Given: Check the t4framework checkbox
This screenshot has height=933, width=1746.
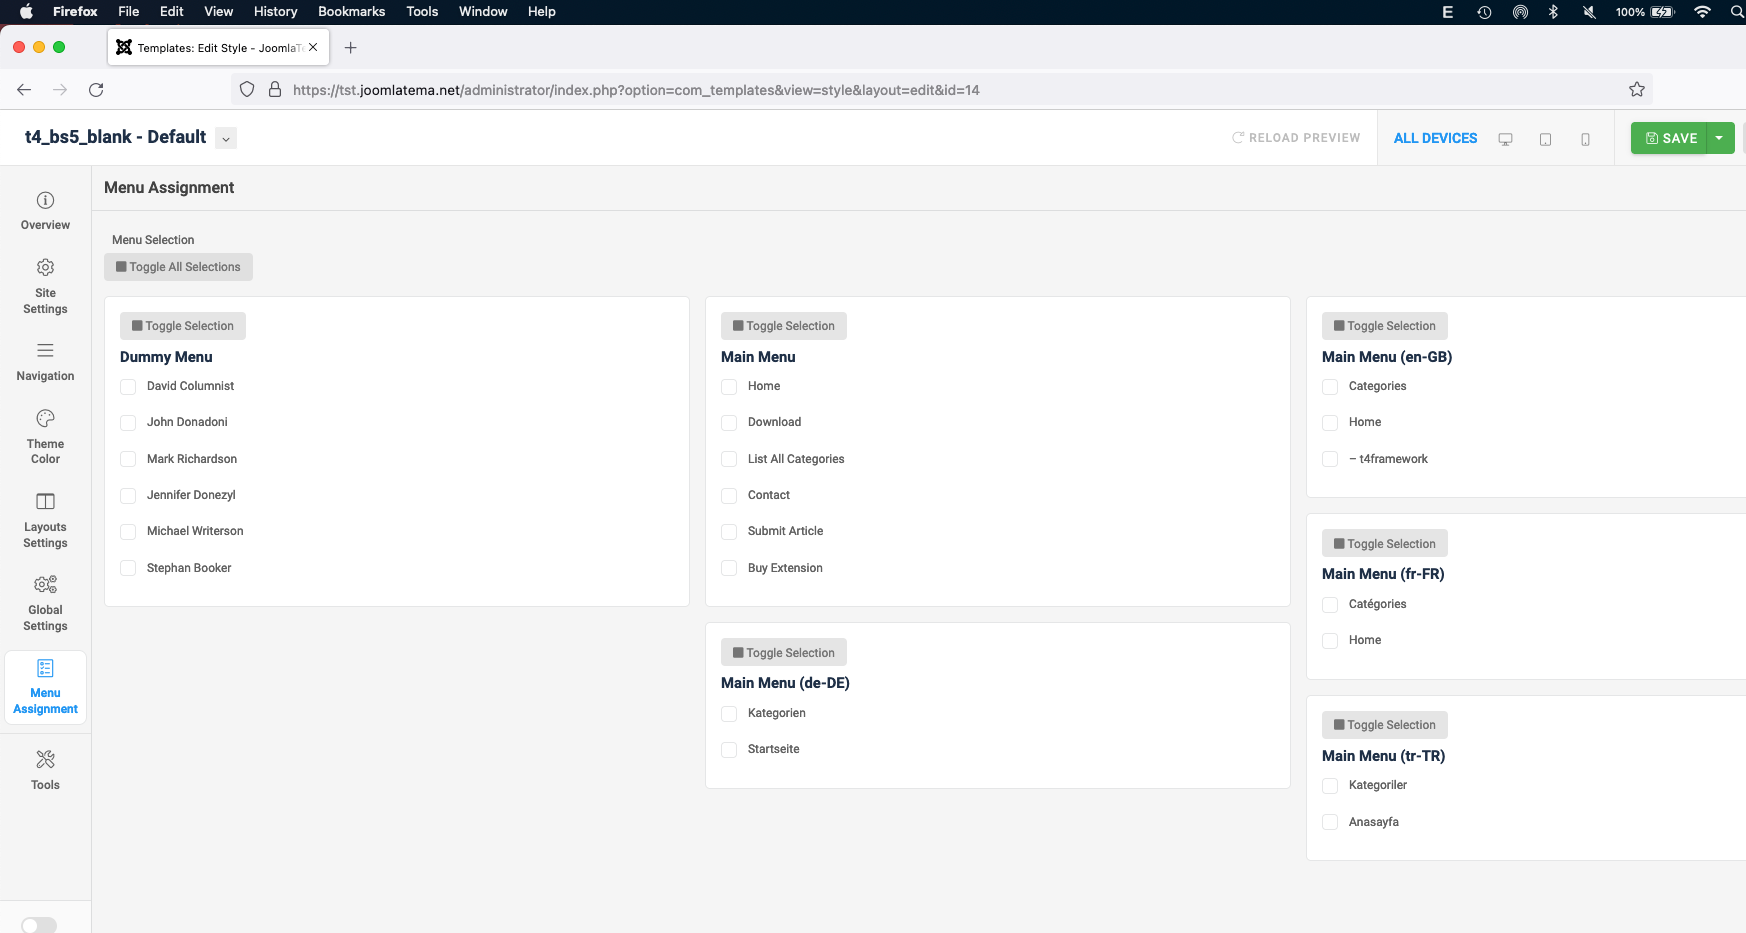Looking at the screenshot, I should coord(1330,459).
